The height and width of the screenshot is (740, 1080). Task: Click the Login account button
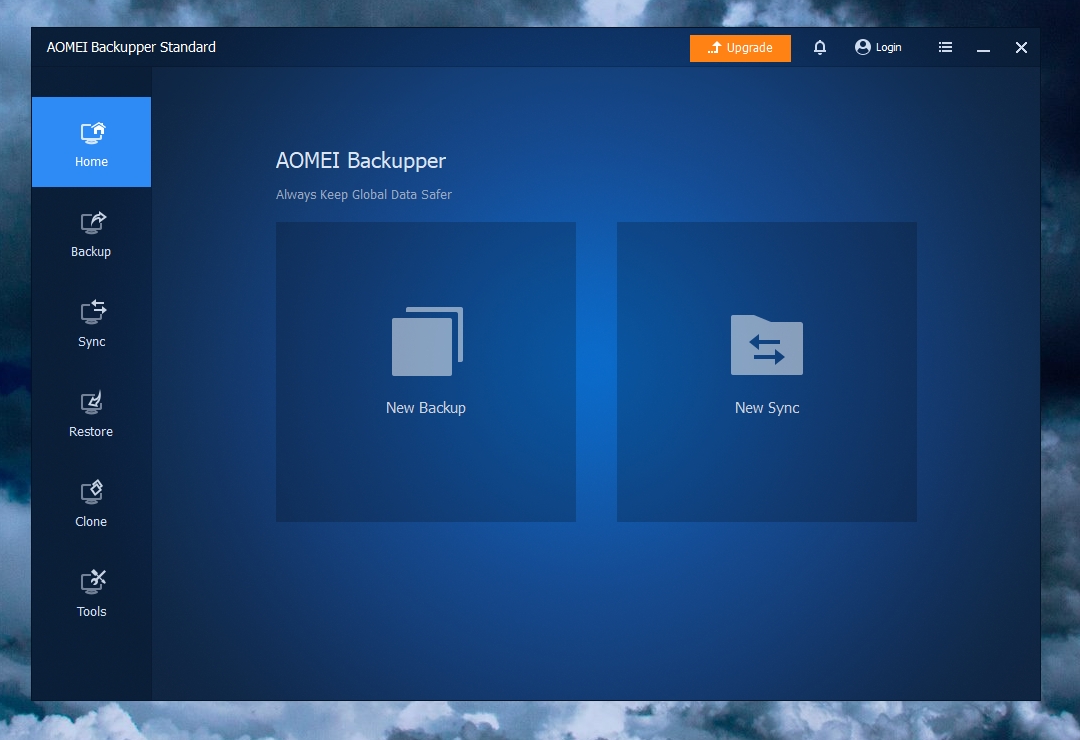tap(878, 48)
